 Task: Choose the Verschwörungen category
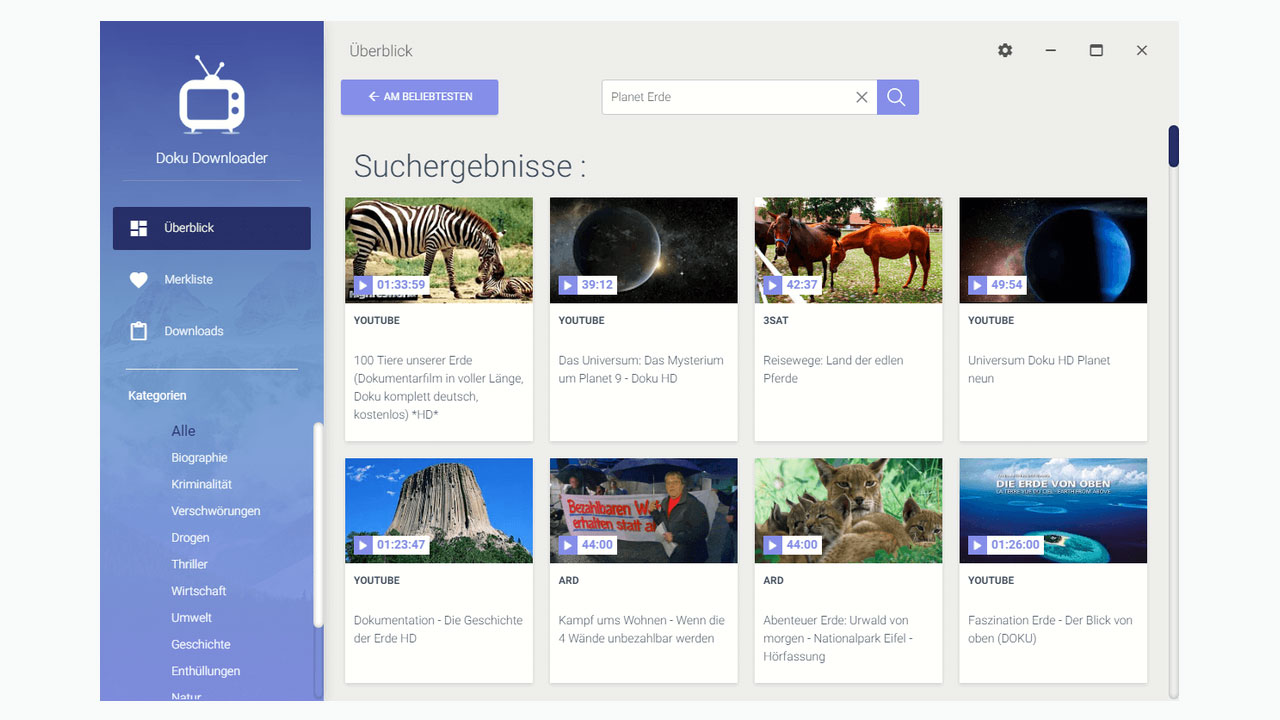tap(215, 511)
